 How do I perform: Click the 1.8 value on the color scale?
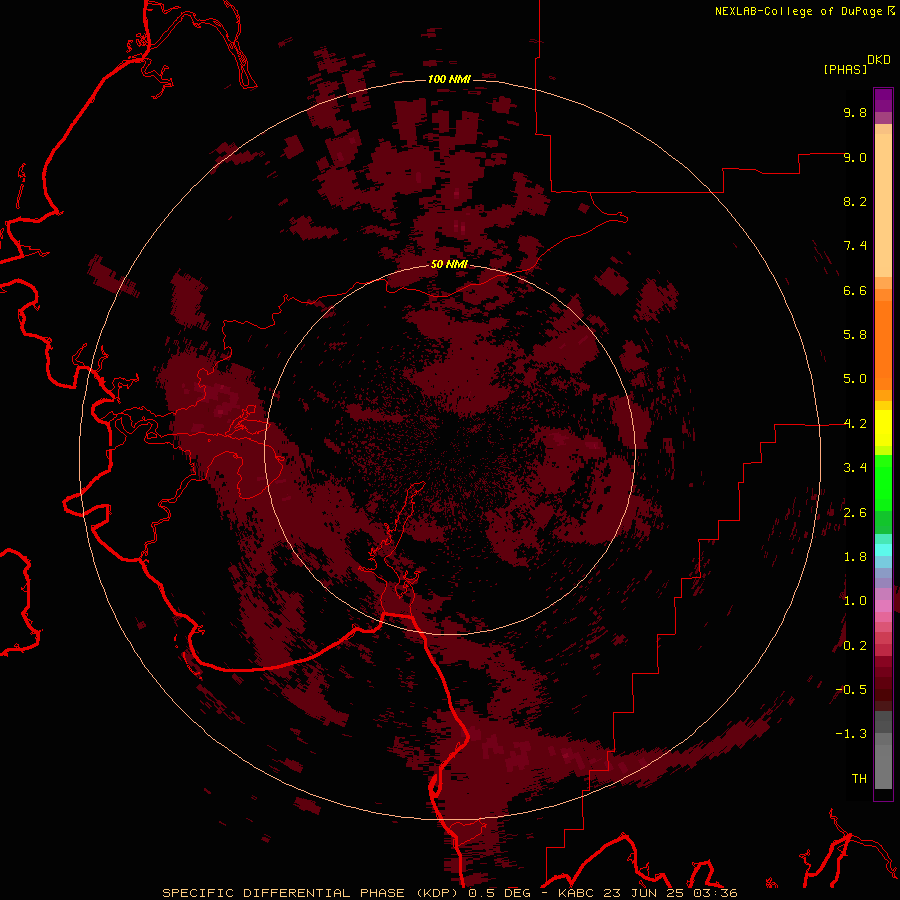(x=855, y=557)
